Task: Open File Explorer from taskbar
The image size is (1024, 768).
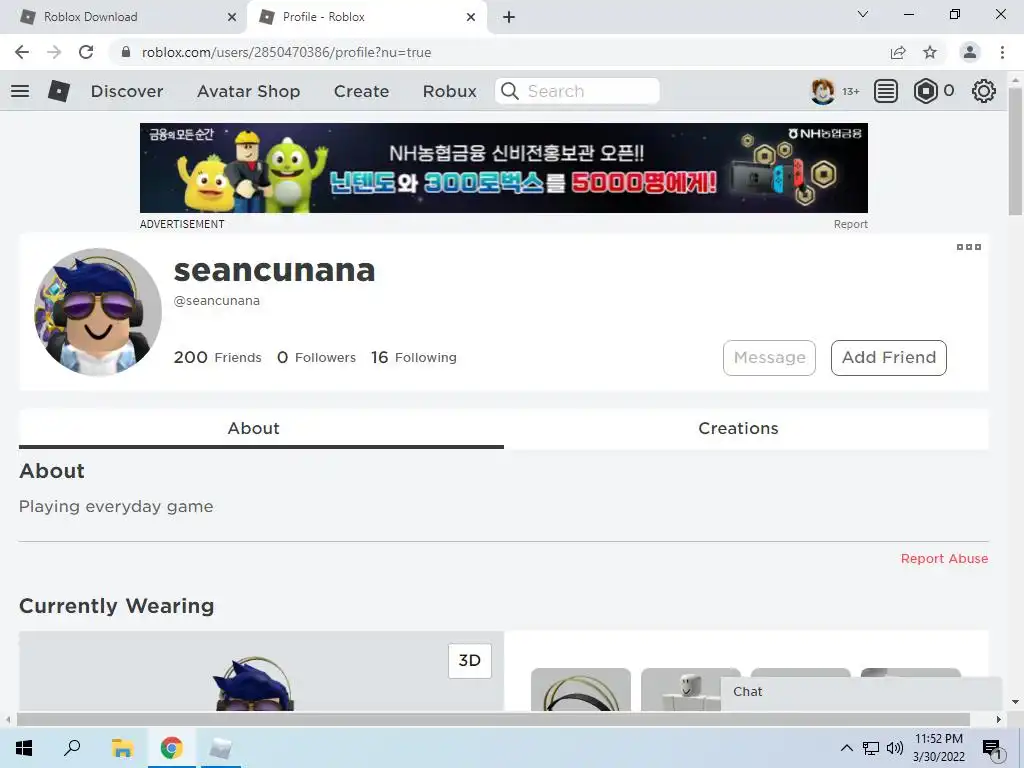Action: coord(122,748)
